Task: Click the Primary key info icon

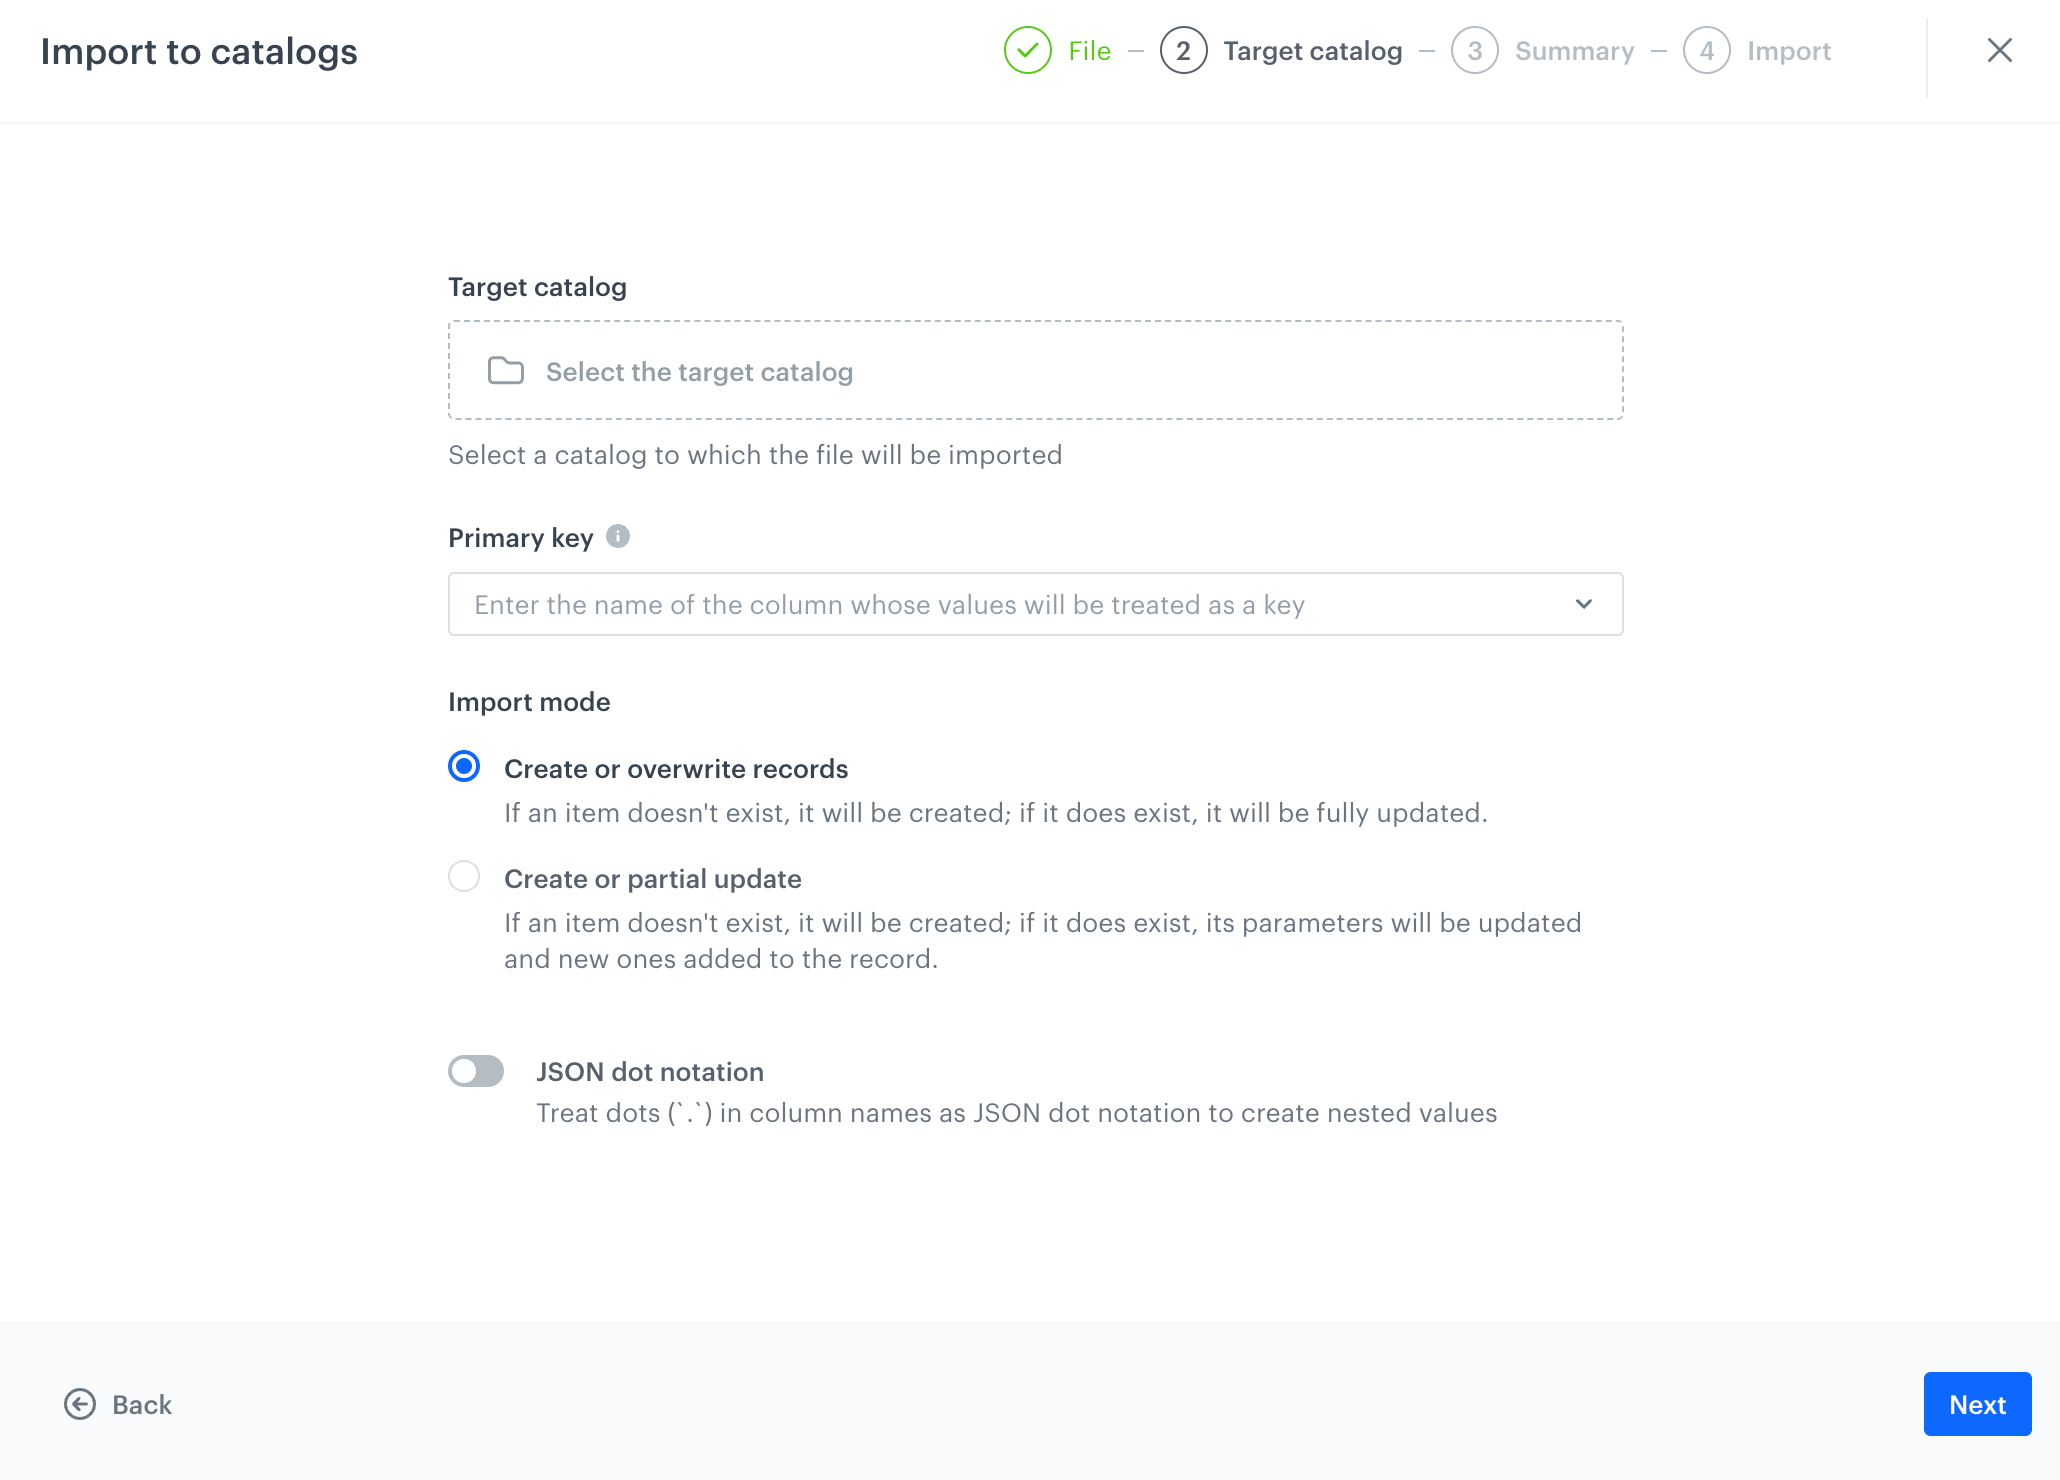Action: (618, 537)
